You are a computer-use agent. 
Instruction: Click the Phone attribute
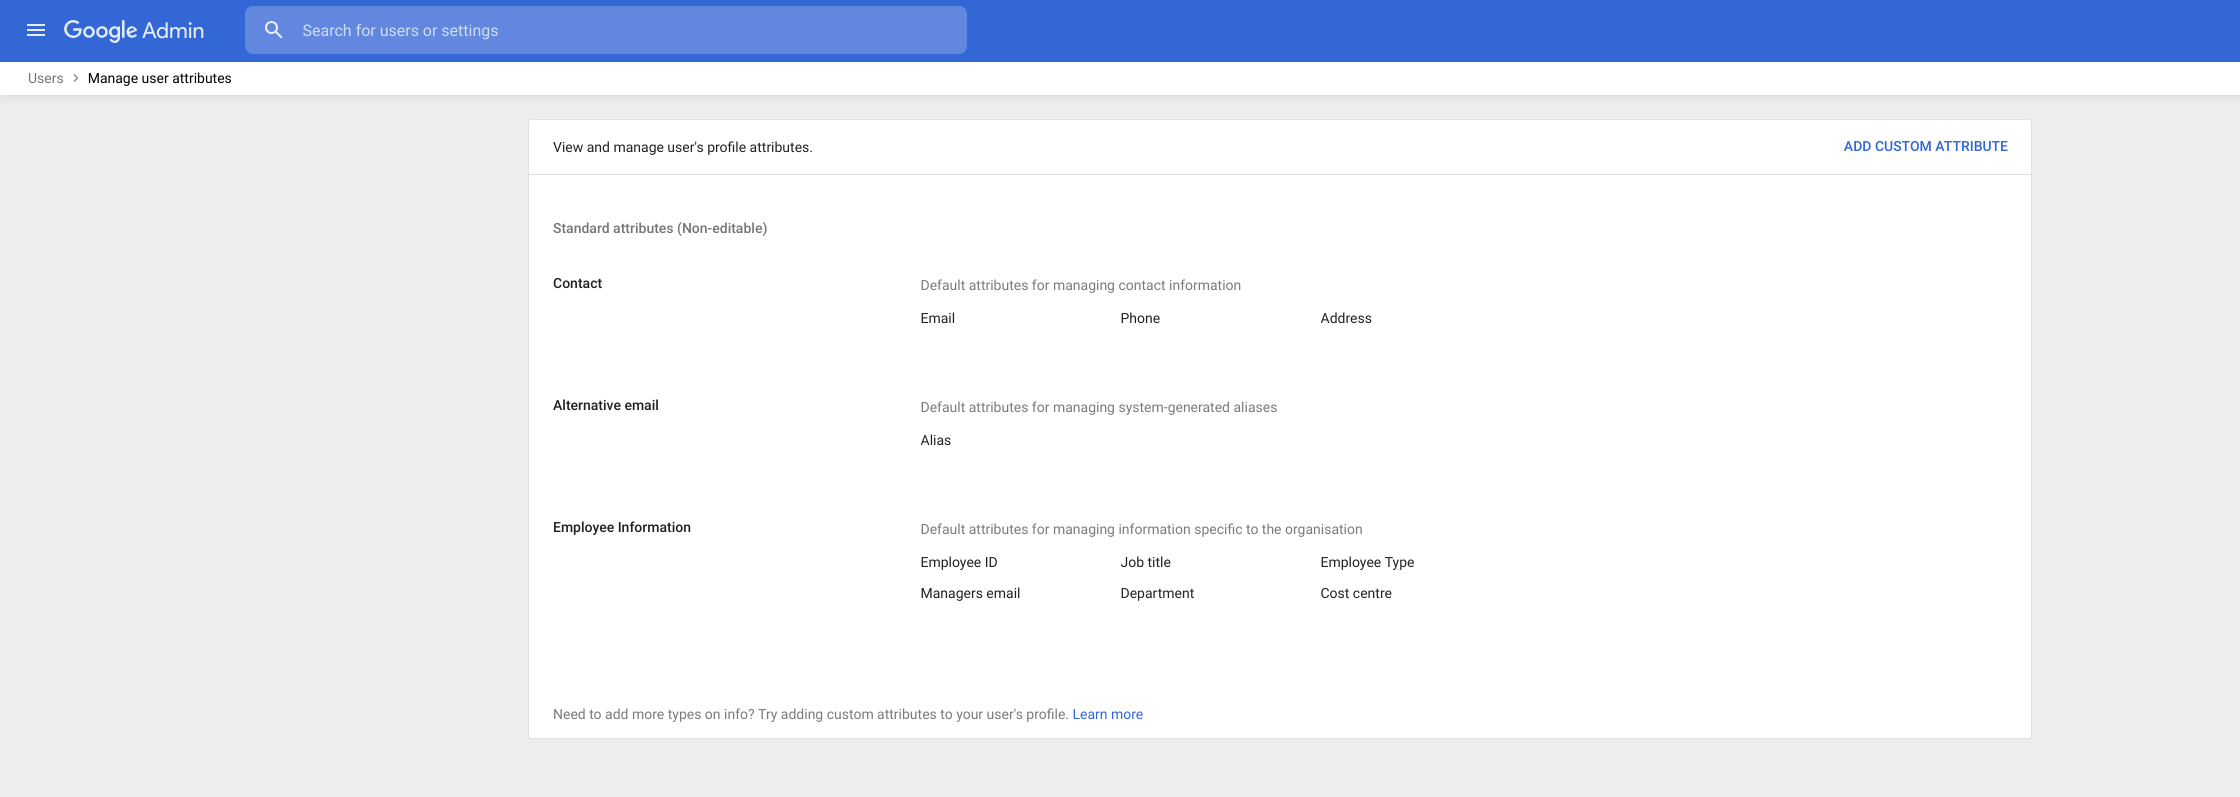click(1140, 318)
